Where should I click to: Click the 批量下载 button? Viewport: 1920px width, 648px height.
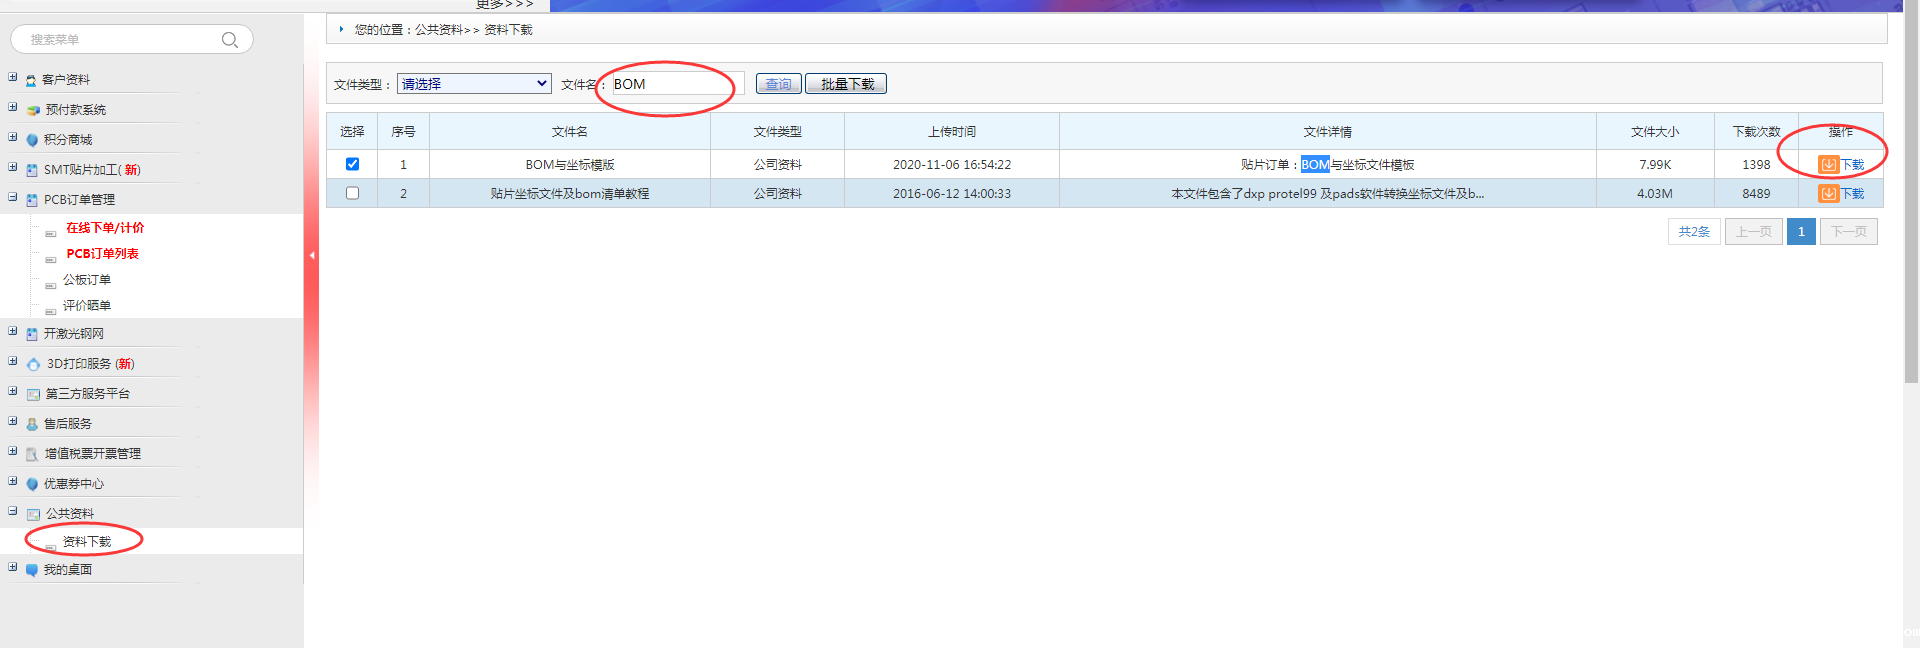coord(846,84)
